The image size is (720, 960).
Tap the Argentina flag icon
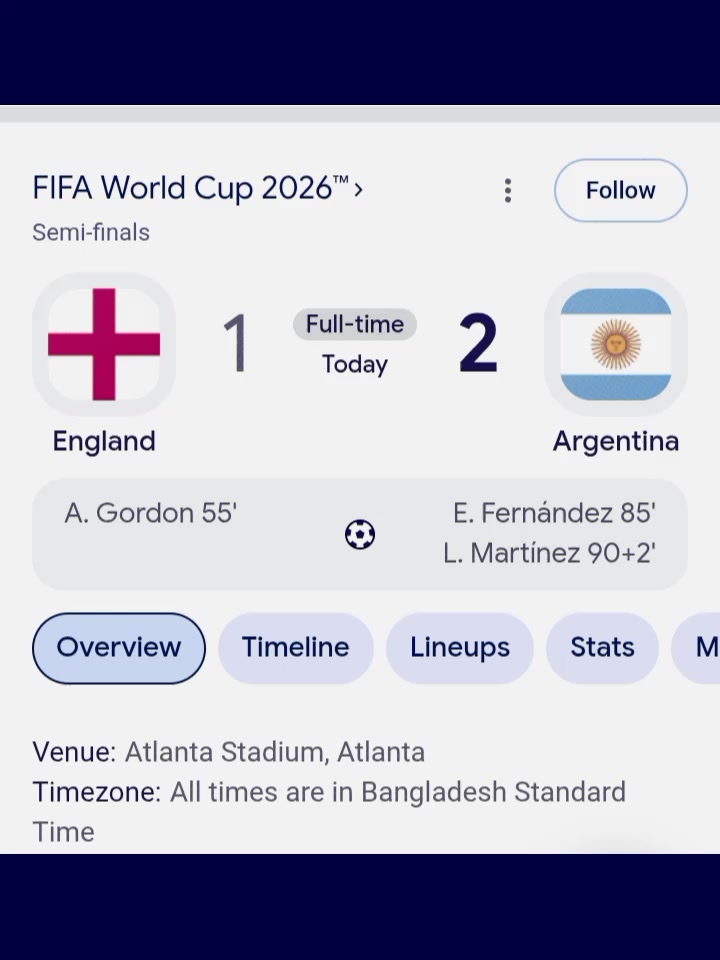click(616, 344)
